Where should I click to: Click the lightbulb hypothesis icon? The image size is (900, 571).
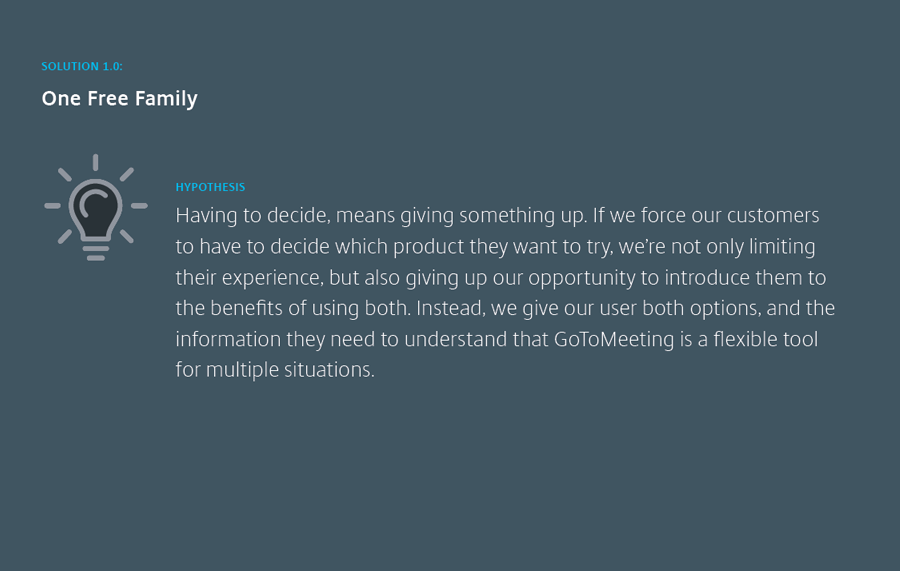(96, 207)
